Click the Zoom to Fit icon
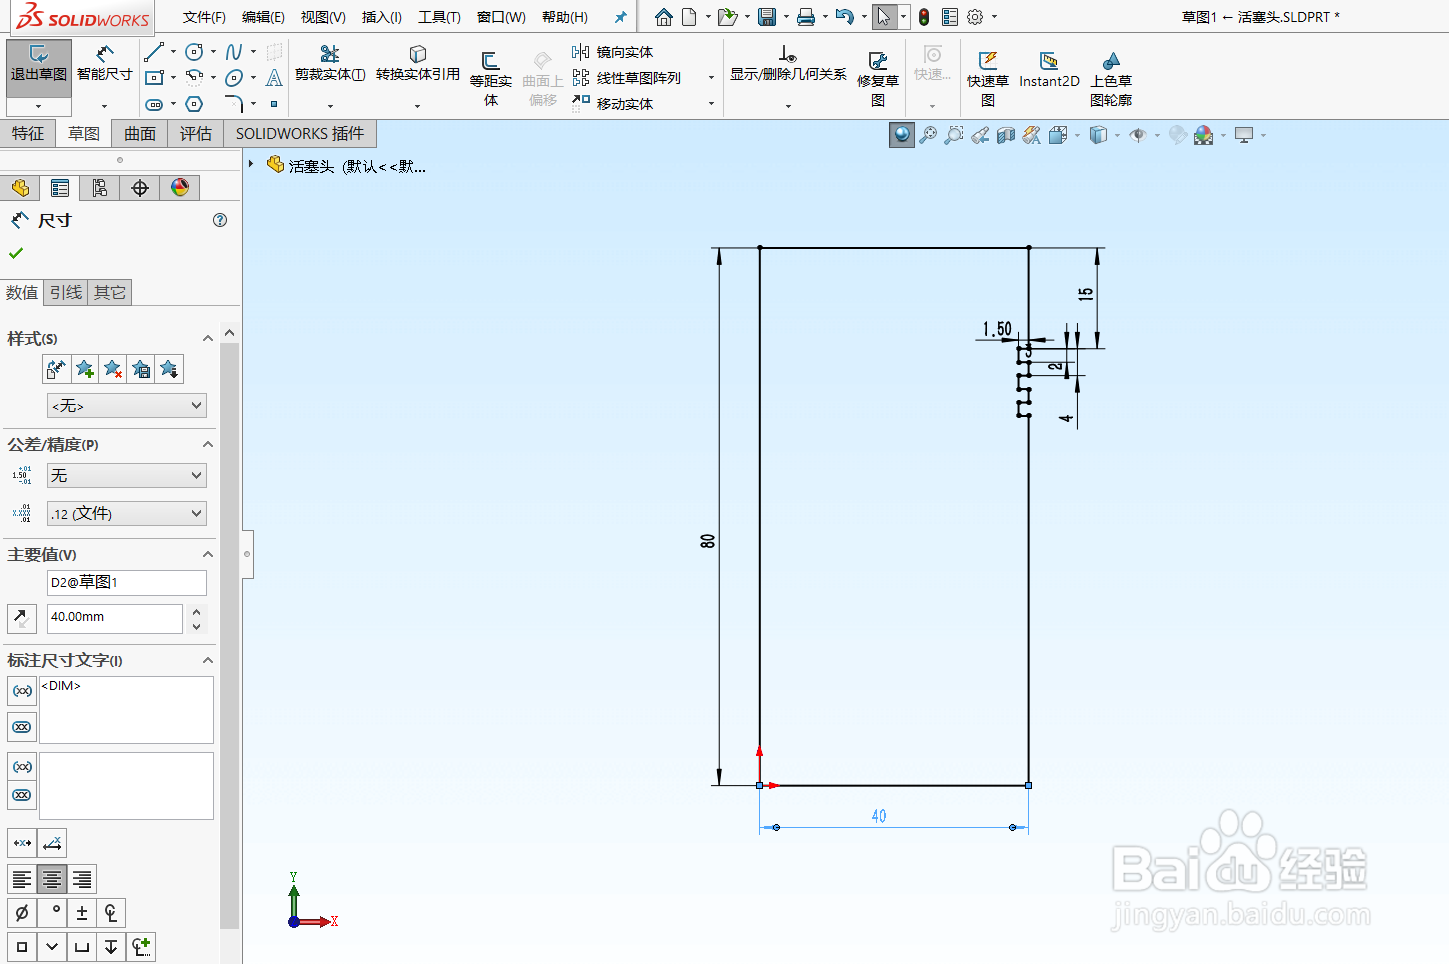This screenshot has width=1449, height=964. coord(928,134)
